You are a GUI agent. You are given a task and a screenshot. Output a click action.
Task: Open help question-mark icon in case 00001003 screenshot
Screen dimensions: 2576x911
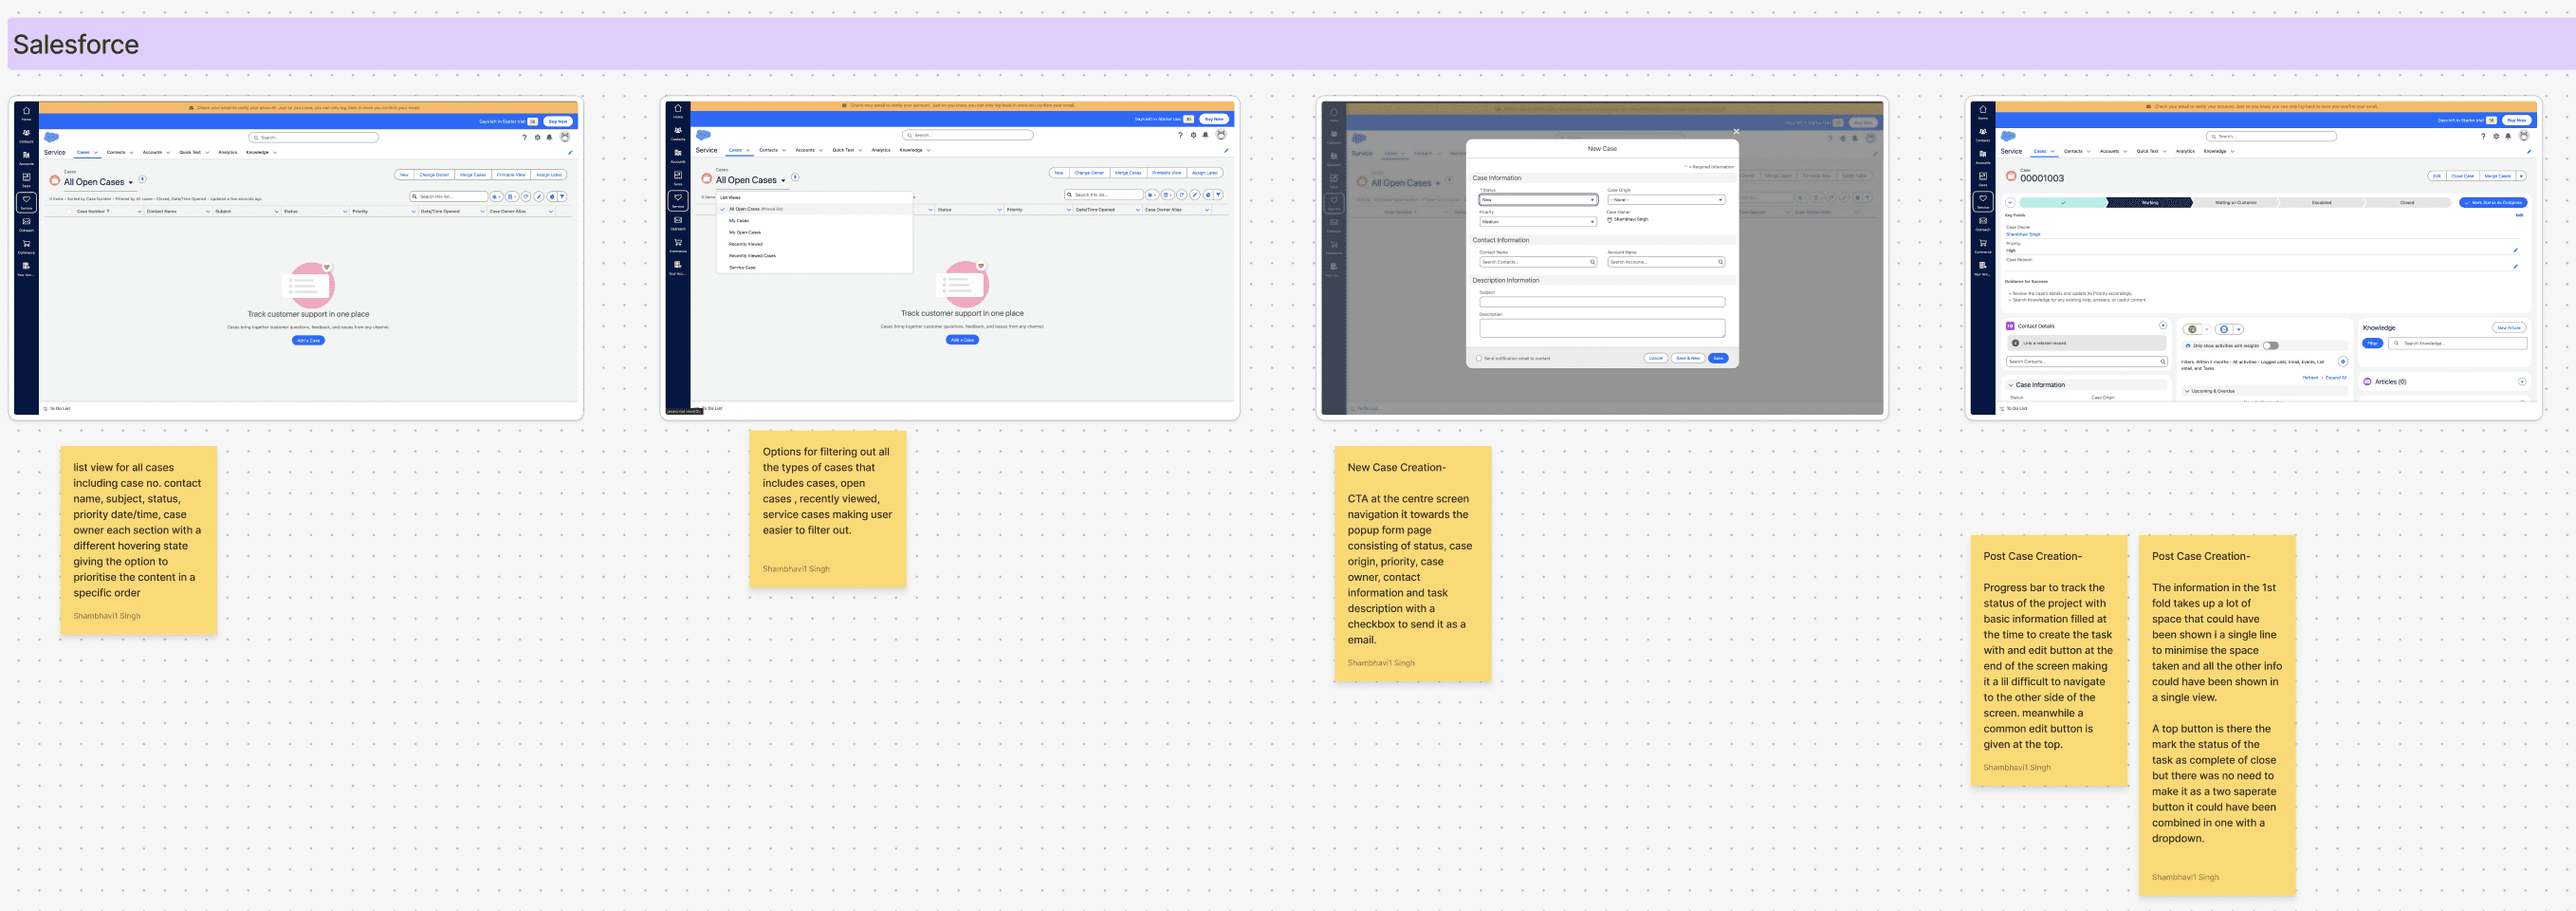point(2483,136)
